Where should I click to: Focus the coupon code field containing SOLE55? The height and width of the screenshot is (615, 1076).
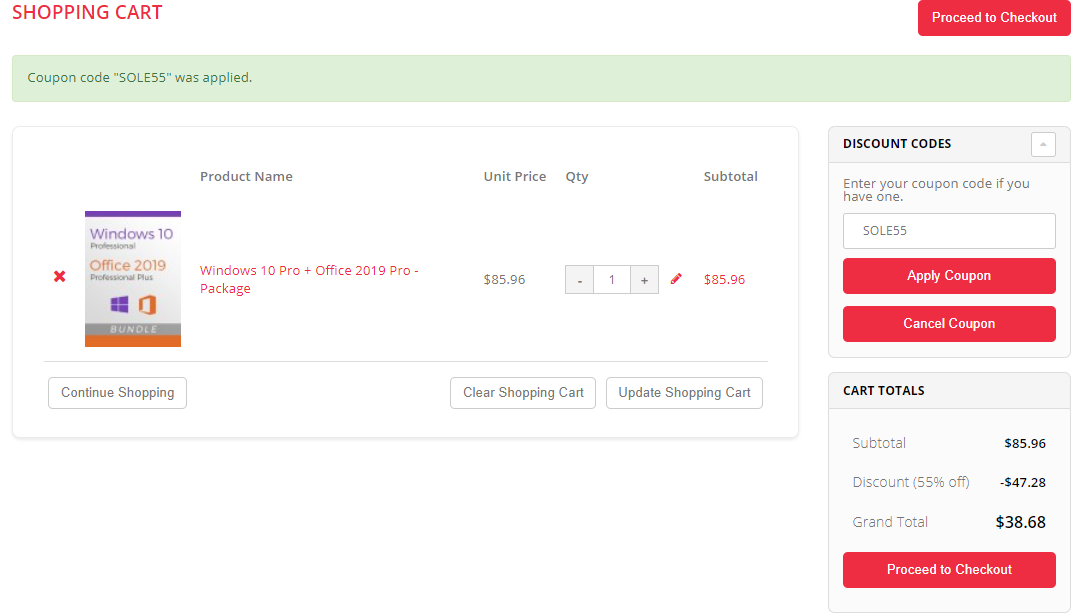949,231
